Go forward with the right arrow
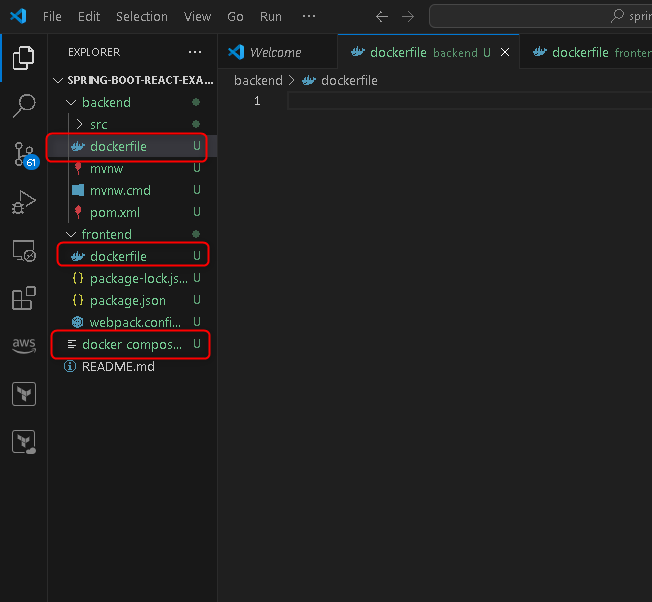The height and width of the screenshot is (602, 652). point(408,17)
